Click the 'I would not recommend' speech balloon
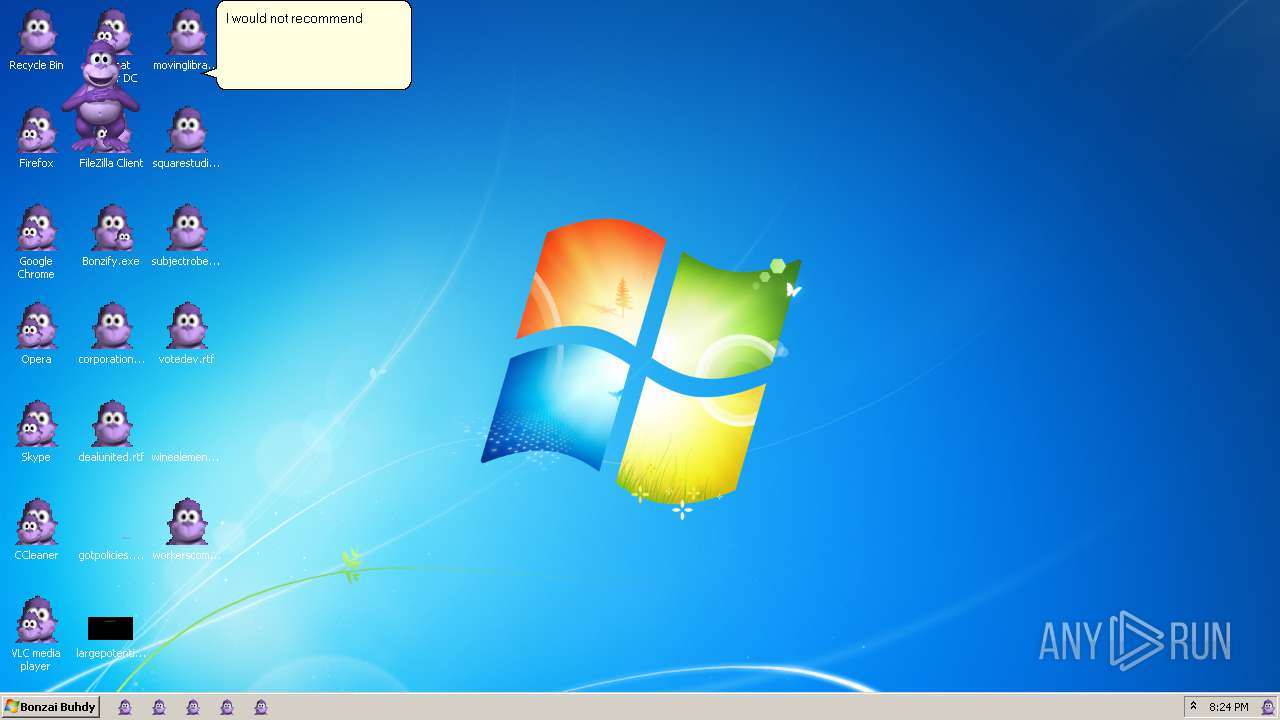 click(x=313, y=45)
